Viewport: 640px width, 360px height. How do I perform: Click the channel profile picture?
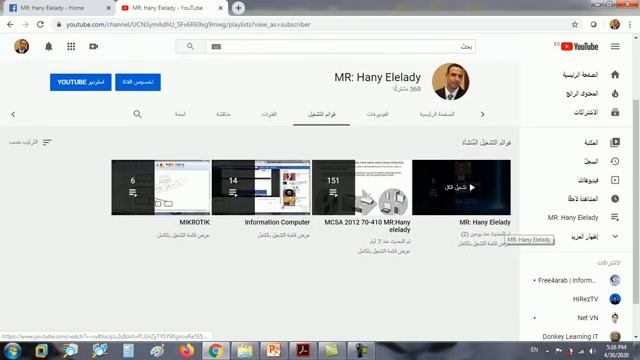(451, 82)
